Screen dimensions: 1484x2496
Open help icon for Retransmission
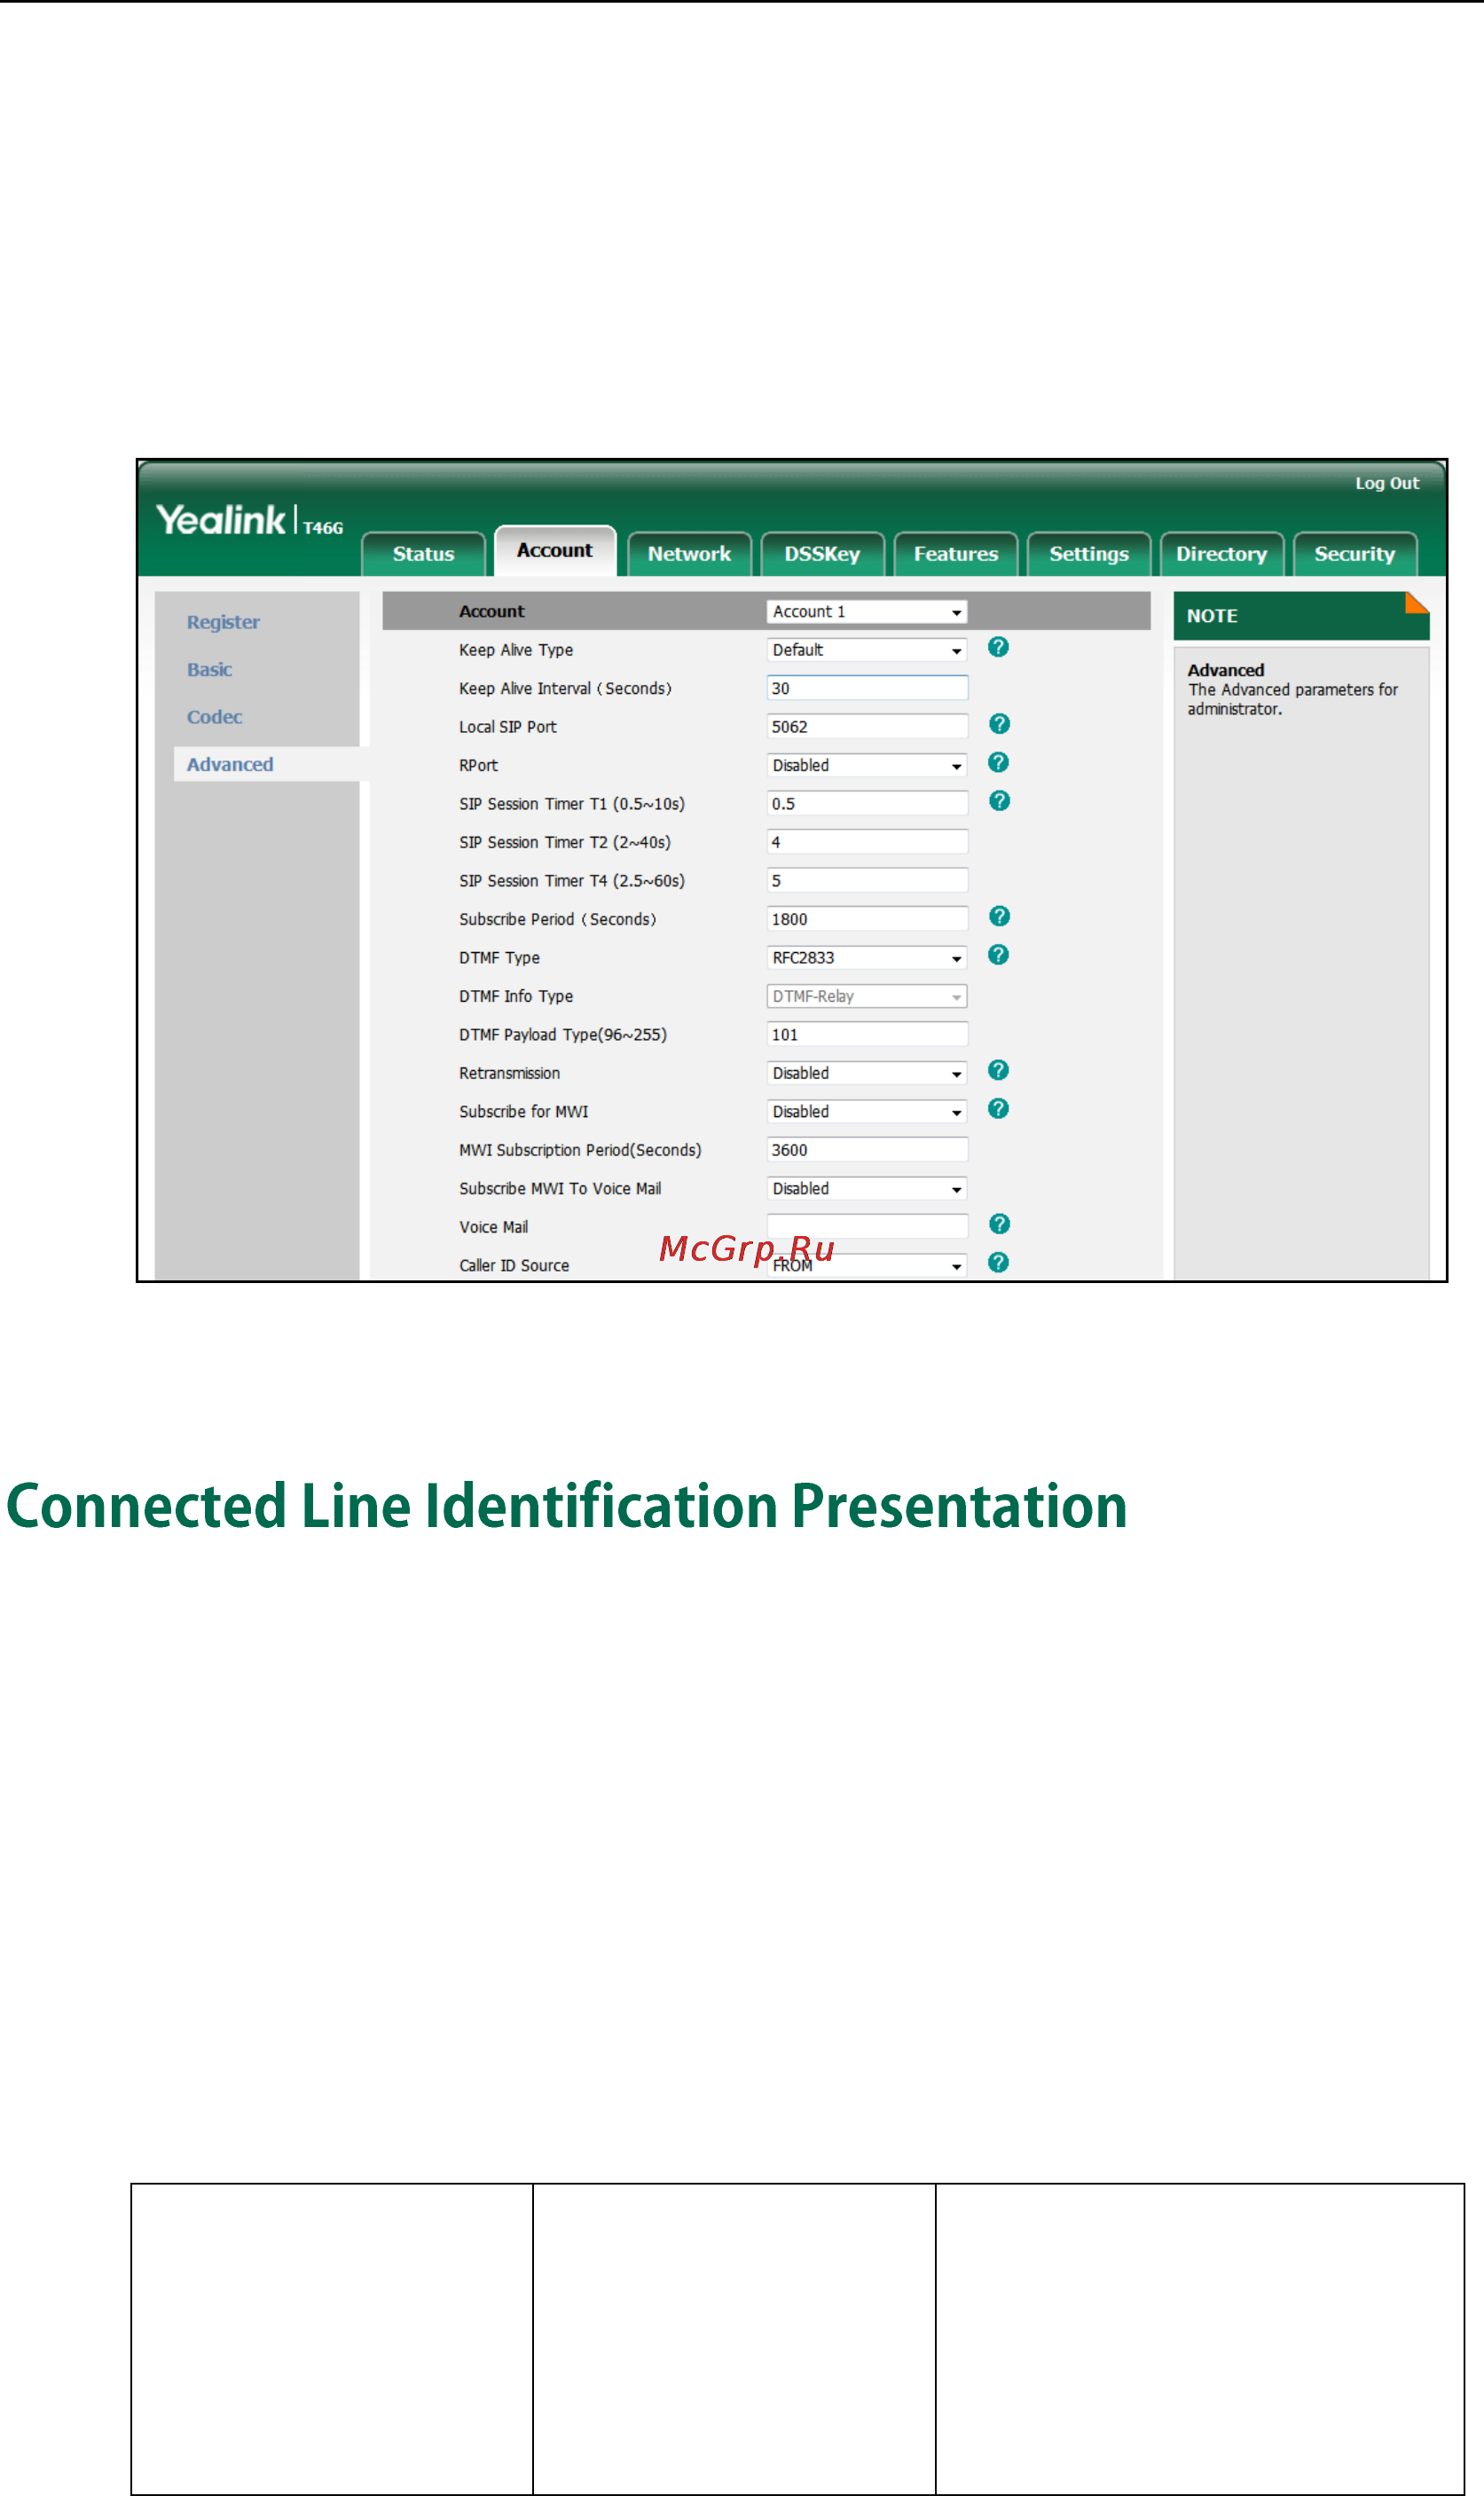[x=998, y=1070]
